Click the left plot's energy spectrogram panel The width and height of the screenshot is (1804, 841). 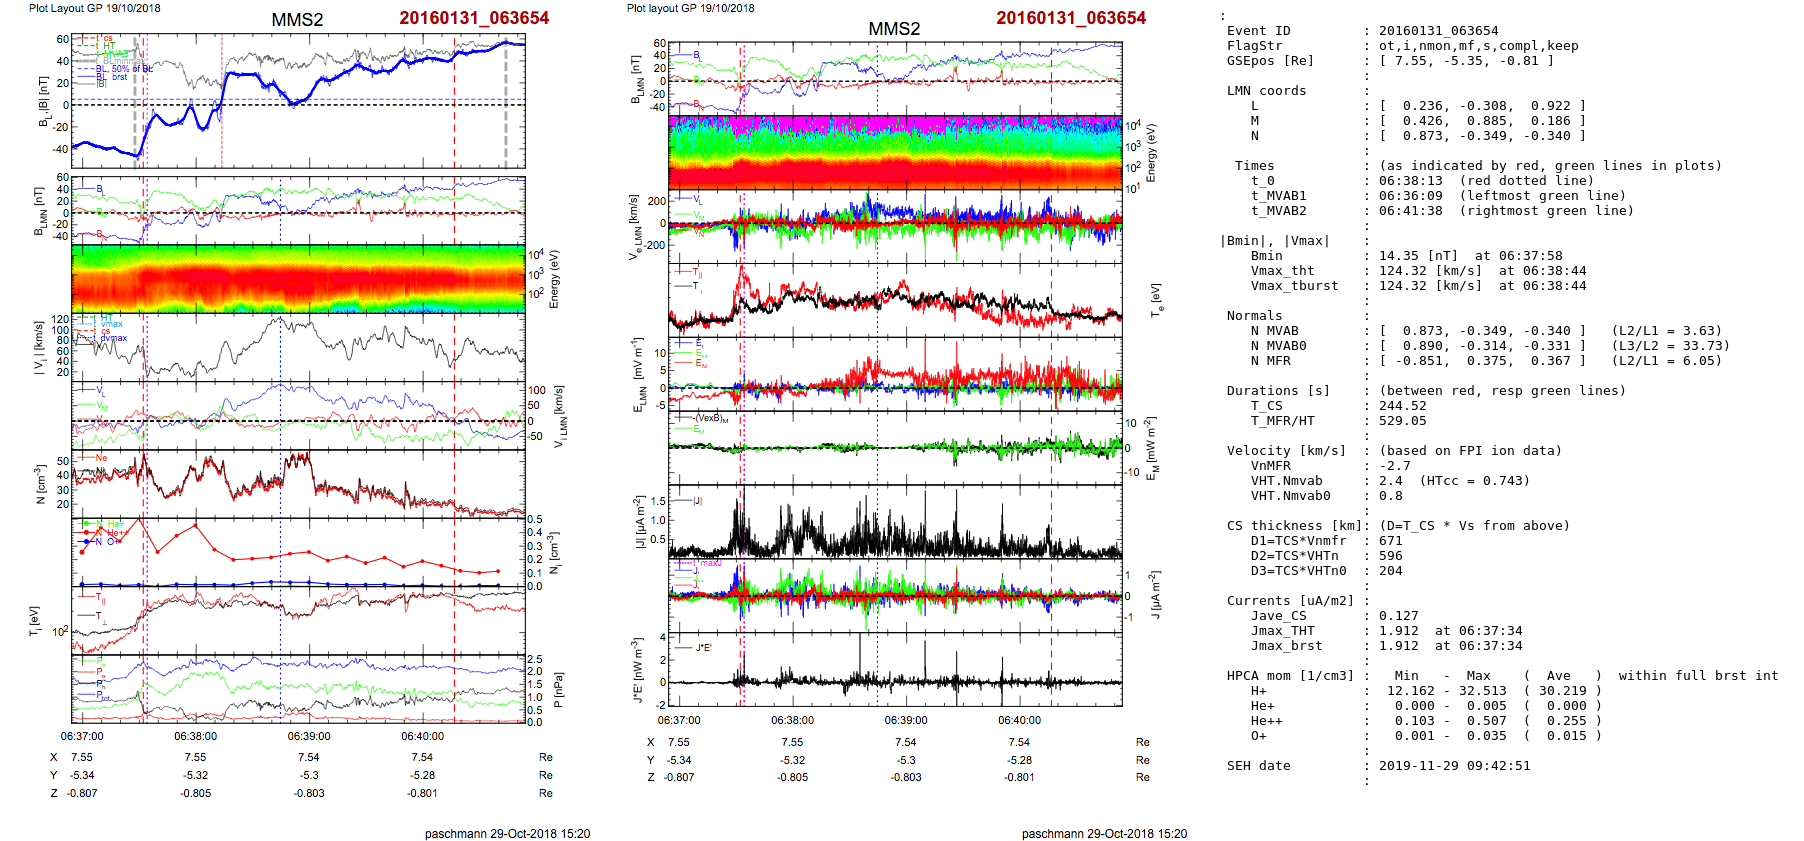[298, 278]
